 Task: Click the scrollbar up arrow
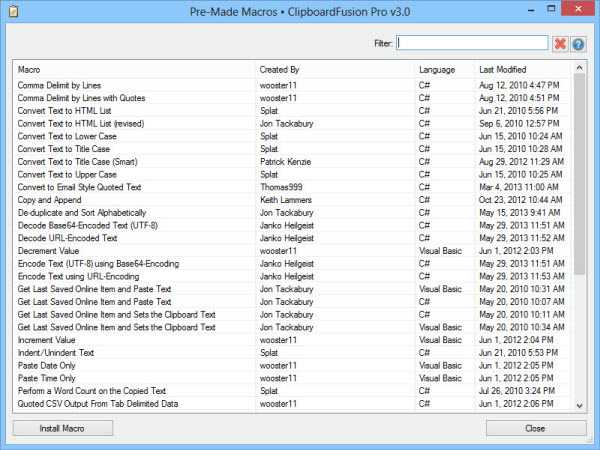pos(579,68)
